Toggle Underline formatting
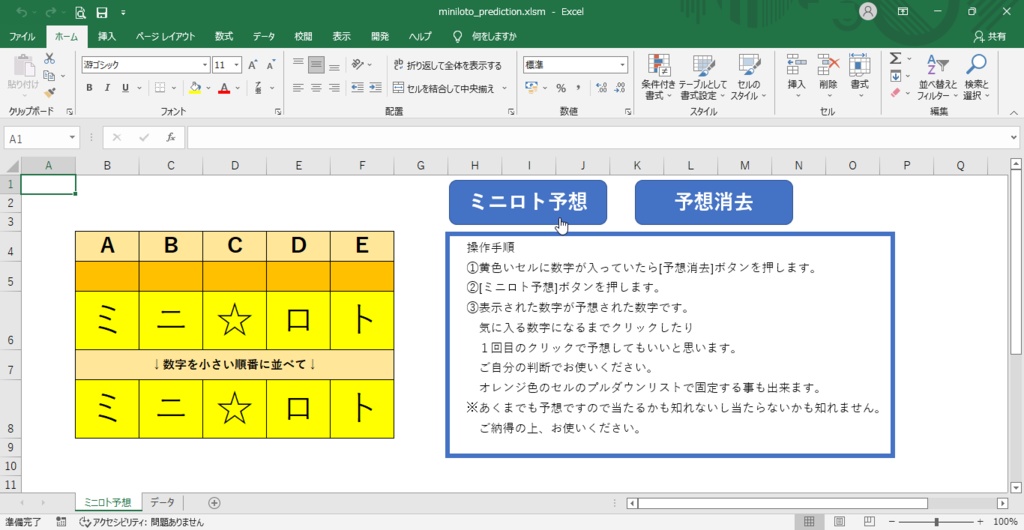The width and height of the screenshot is (1024, 530). [123, 87]
